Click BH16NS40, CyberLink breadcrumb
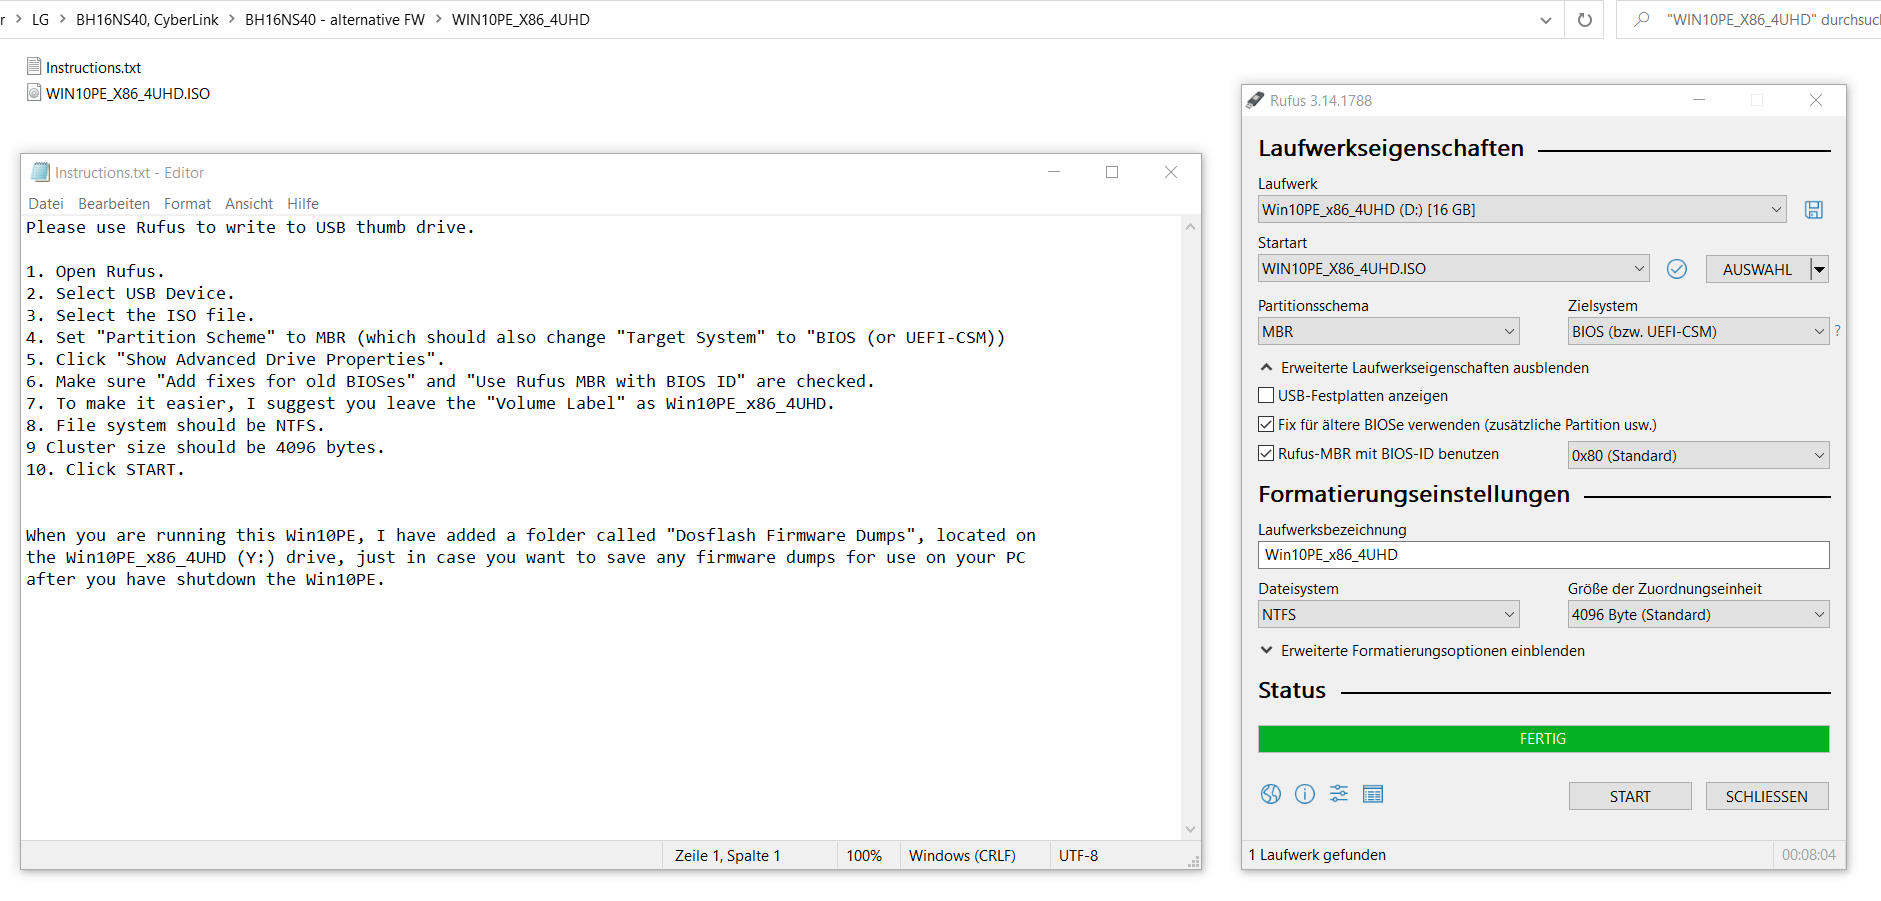1881x901 pixels. pyautogui.click(x=147, y=20)
